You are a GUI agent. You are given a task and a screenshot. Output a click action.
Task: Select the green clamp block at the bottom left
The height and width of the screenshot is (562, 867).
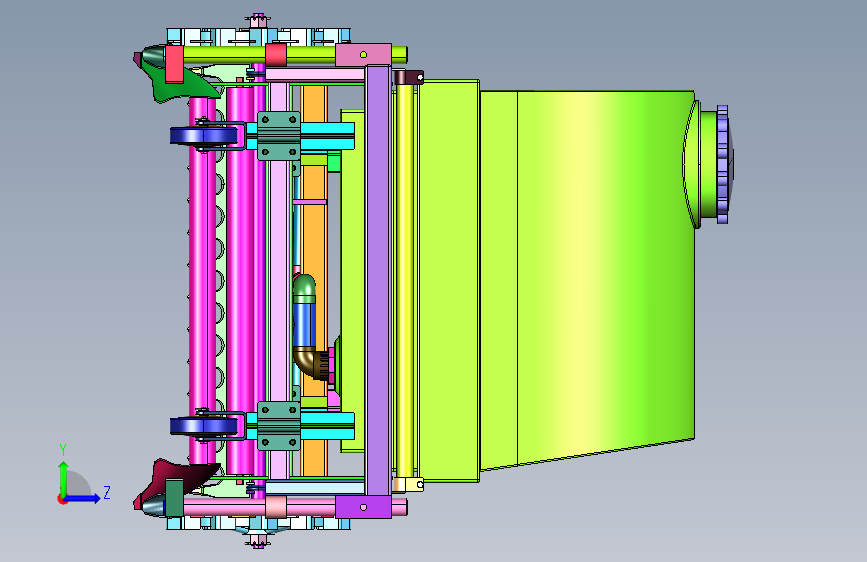point(174,498)
